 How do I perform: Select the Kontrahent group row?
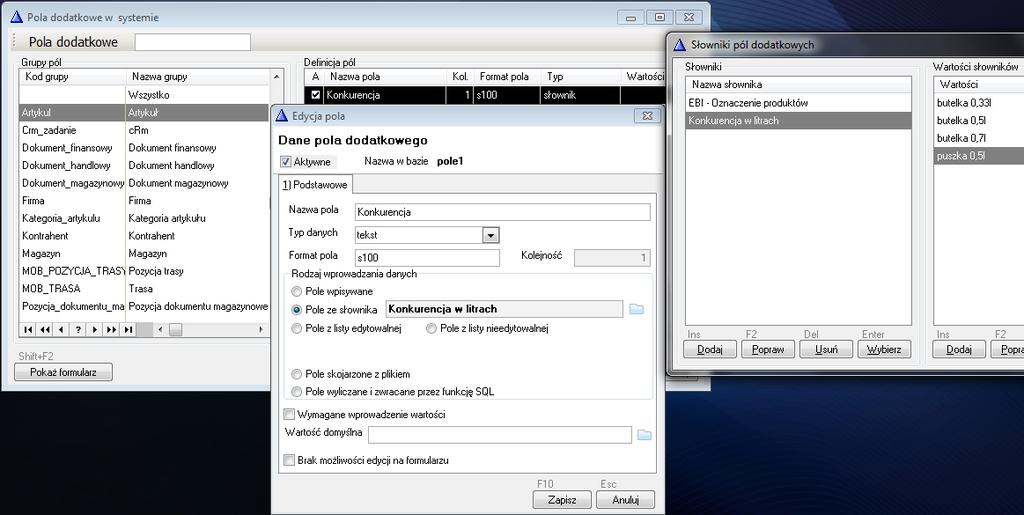coord(144,236)
